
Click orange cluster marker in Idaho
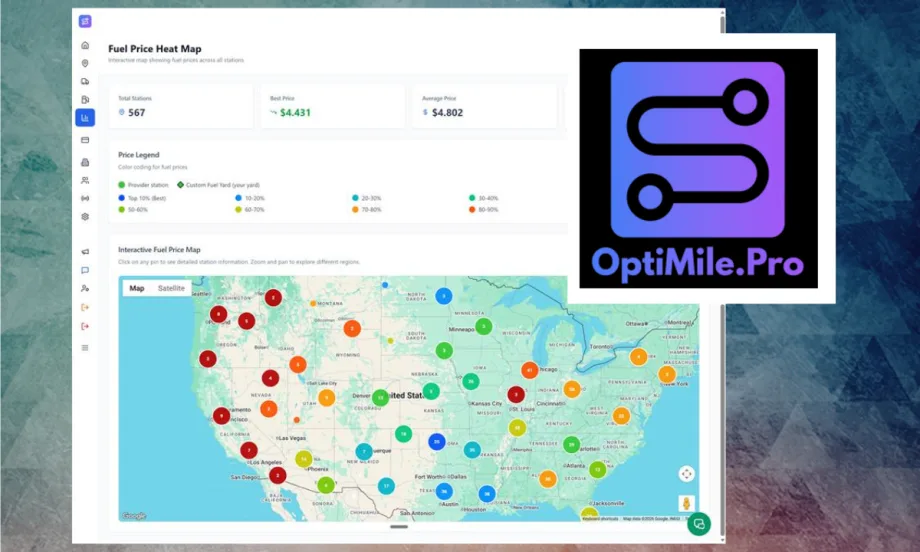(x=297, y=364)
